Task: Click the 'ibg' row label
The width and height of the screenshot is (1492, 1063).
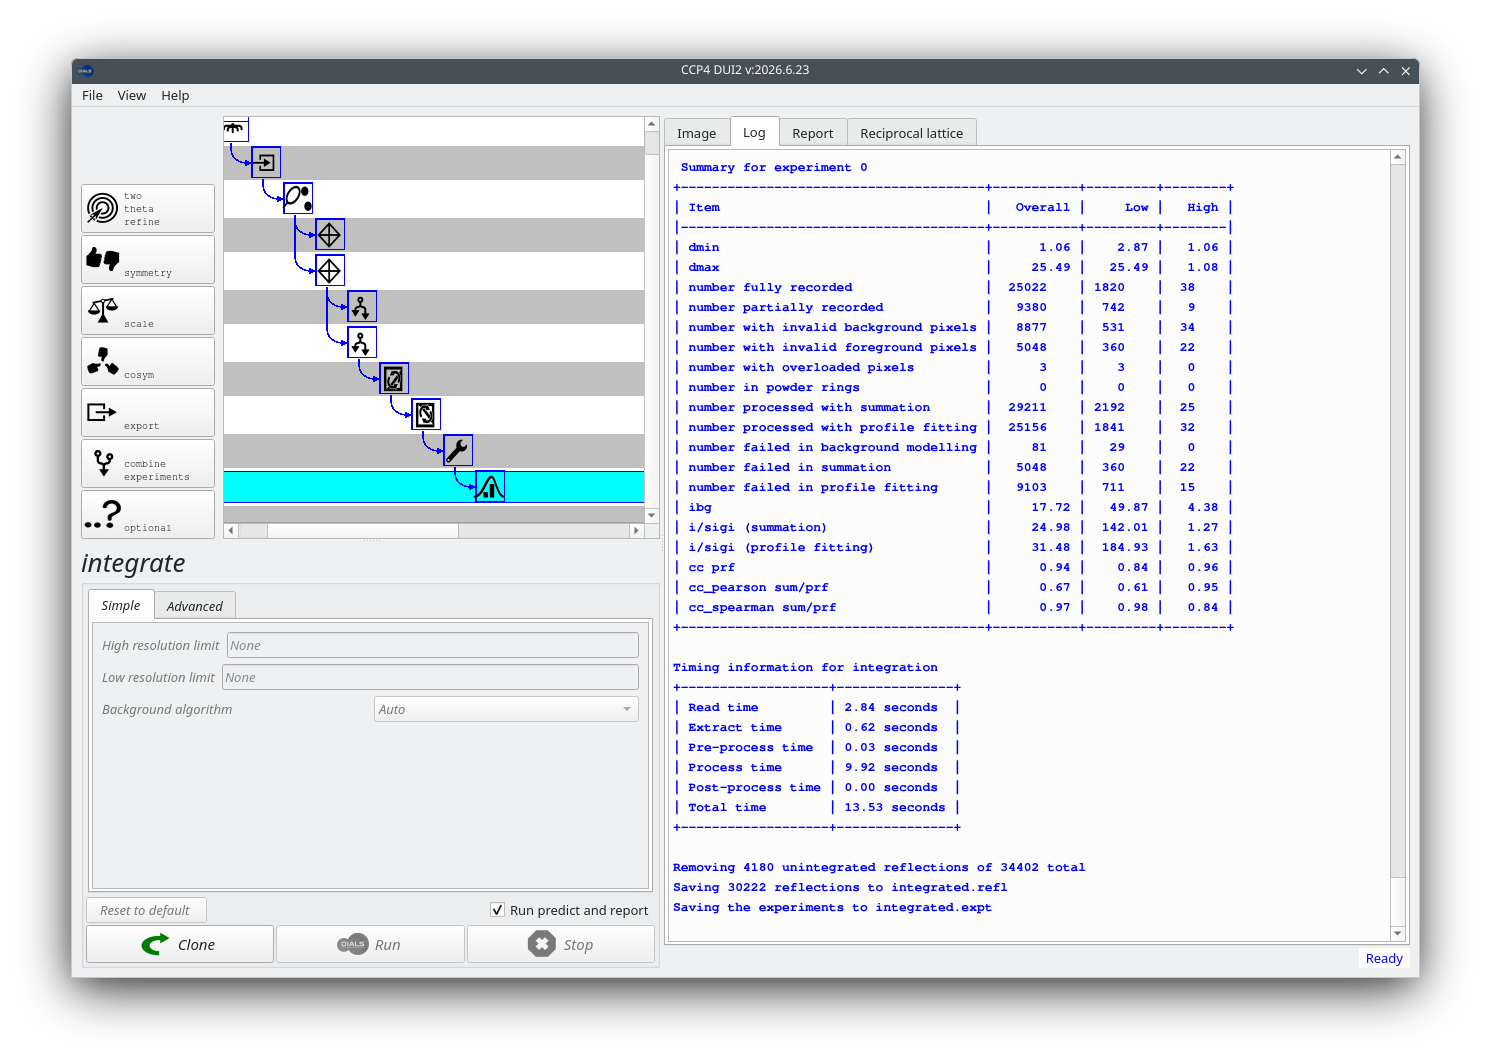Action: pos(700,507)
